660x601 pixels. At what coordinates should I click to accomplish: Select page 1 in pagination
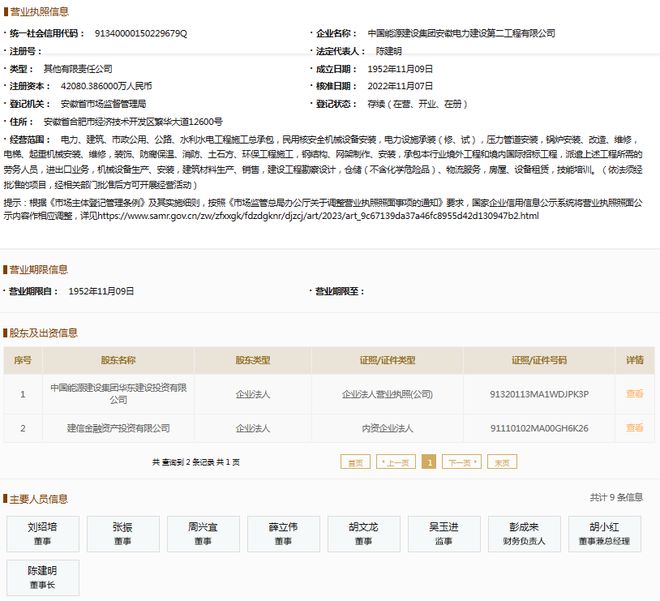pyautogui.click(x=428, y=462)
